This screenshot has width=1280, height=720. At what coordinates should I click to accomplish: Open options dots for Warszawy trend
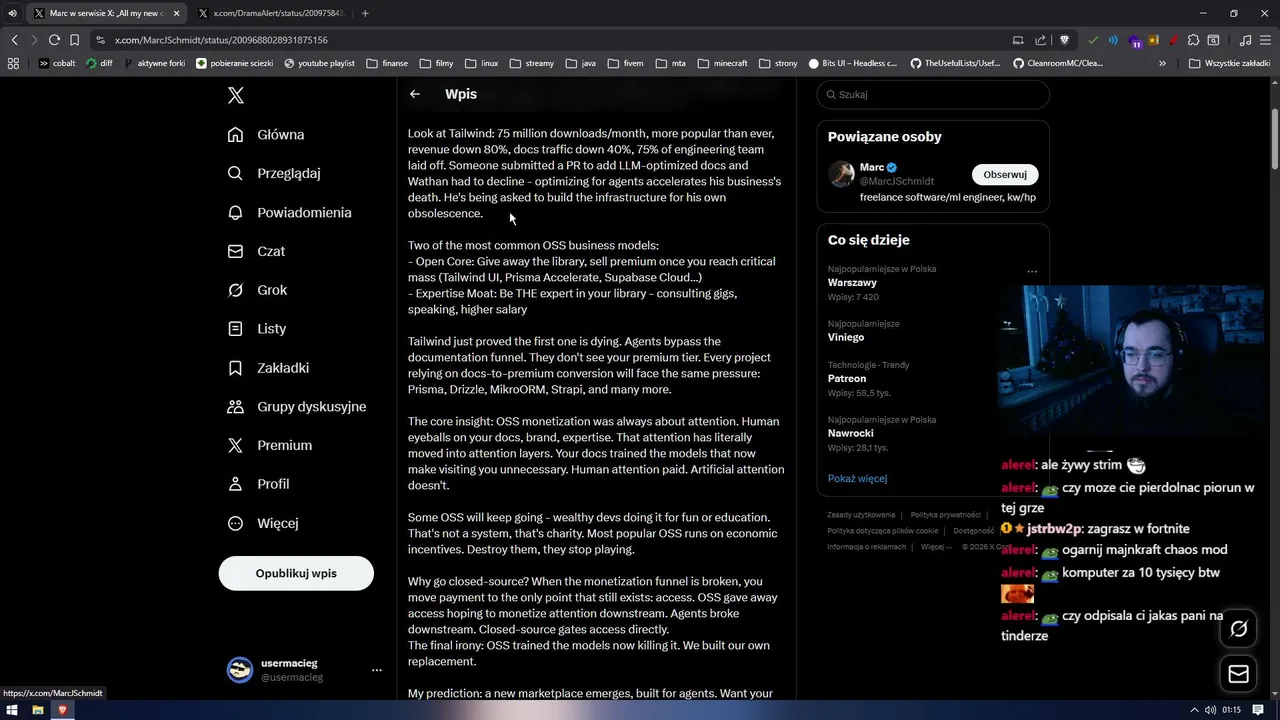click(x=1032, y=271)
